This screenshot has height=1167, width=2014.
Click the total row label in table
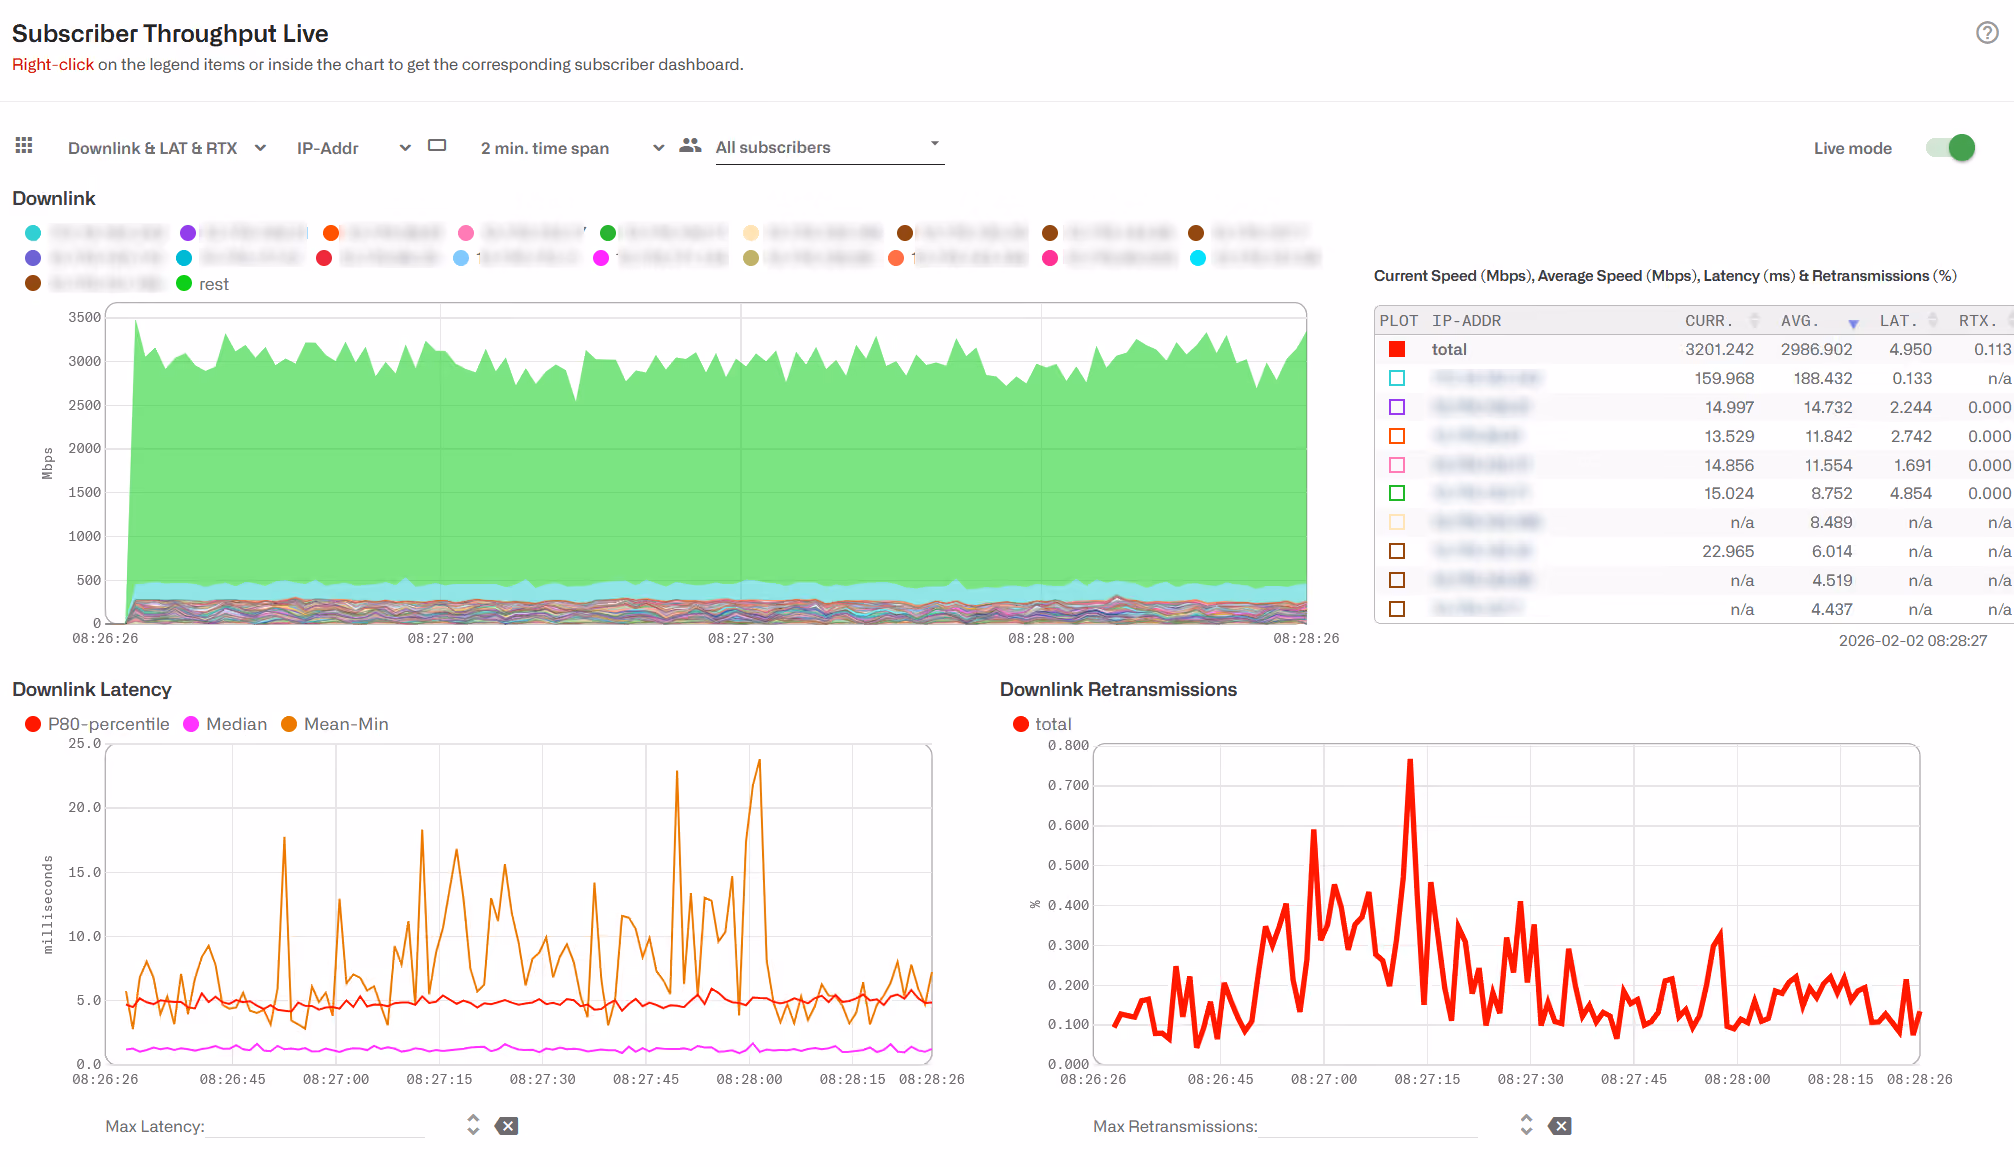coord(1449,349)
